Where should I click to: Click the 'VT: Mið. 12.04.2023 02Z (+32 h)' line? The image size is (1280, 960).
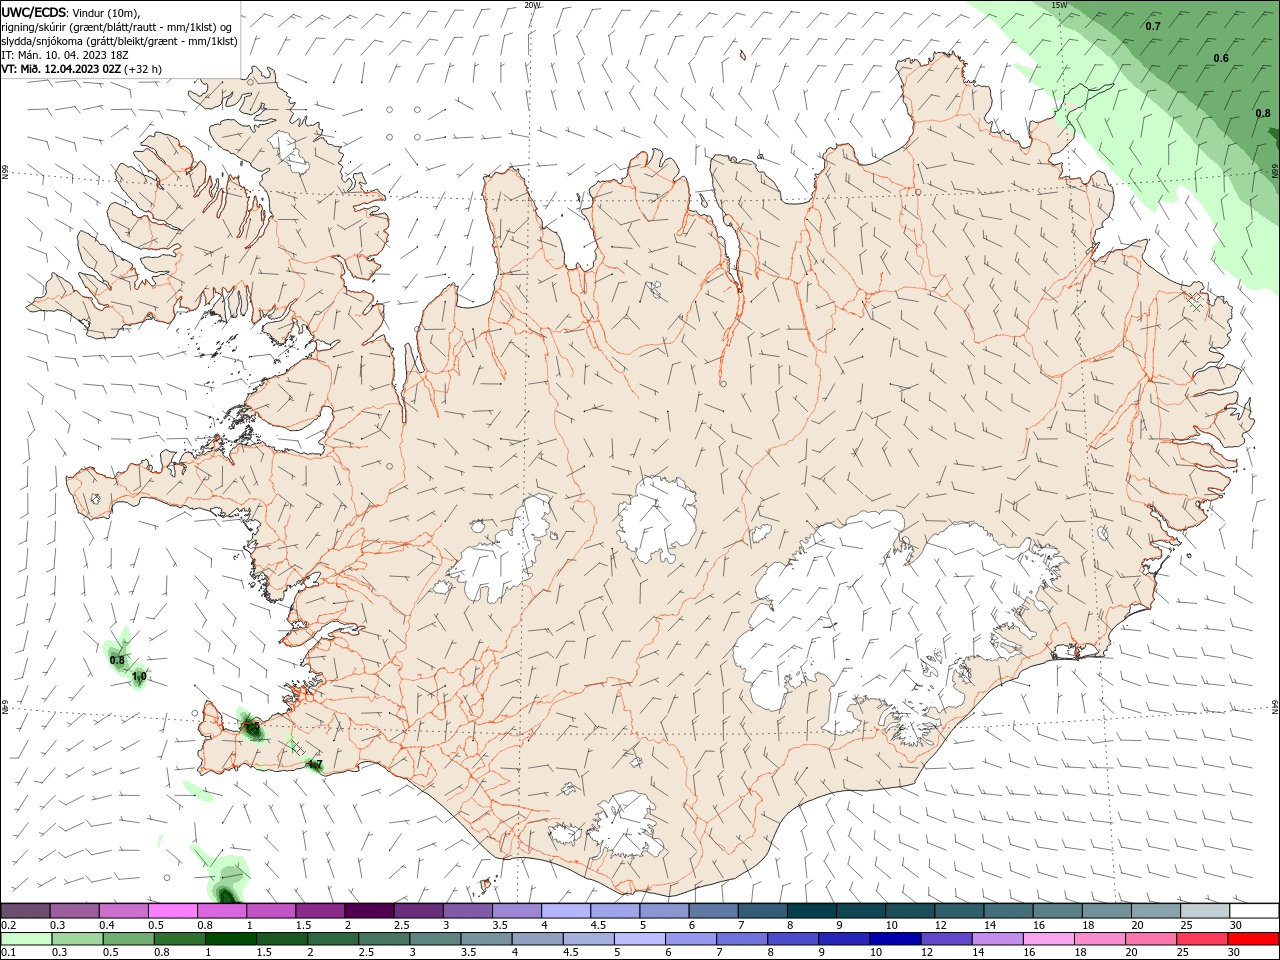coord(82,69)
